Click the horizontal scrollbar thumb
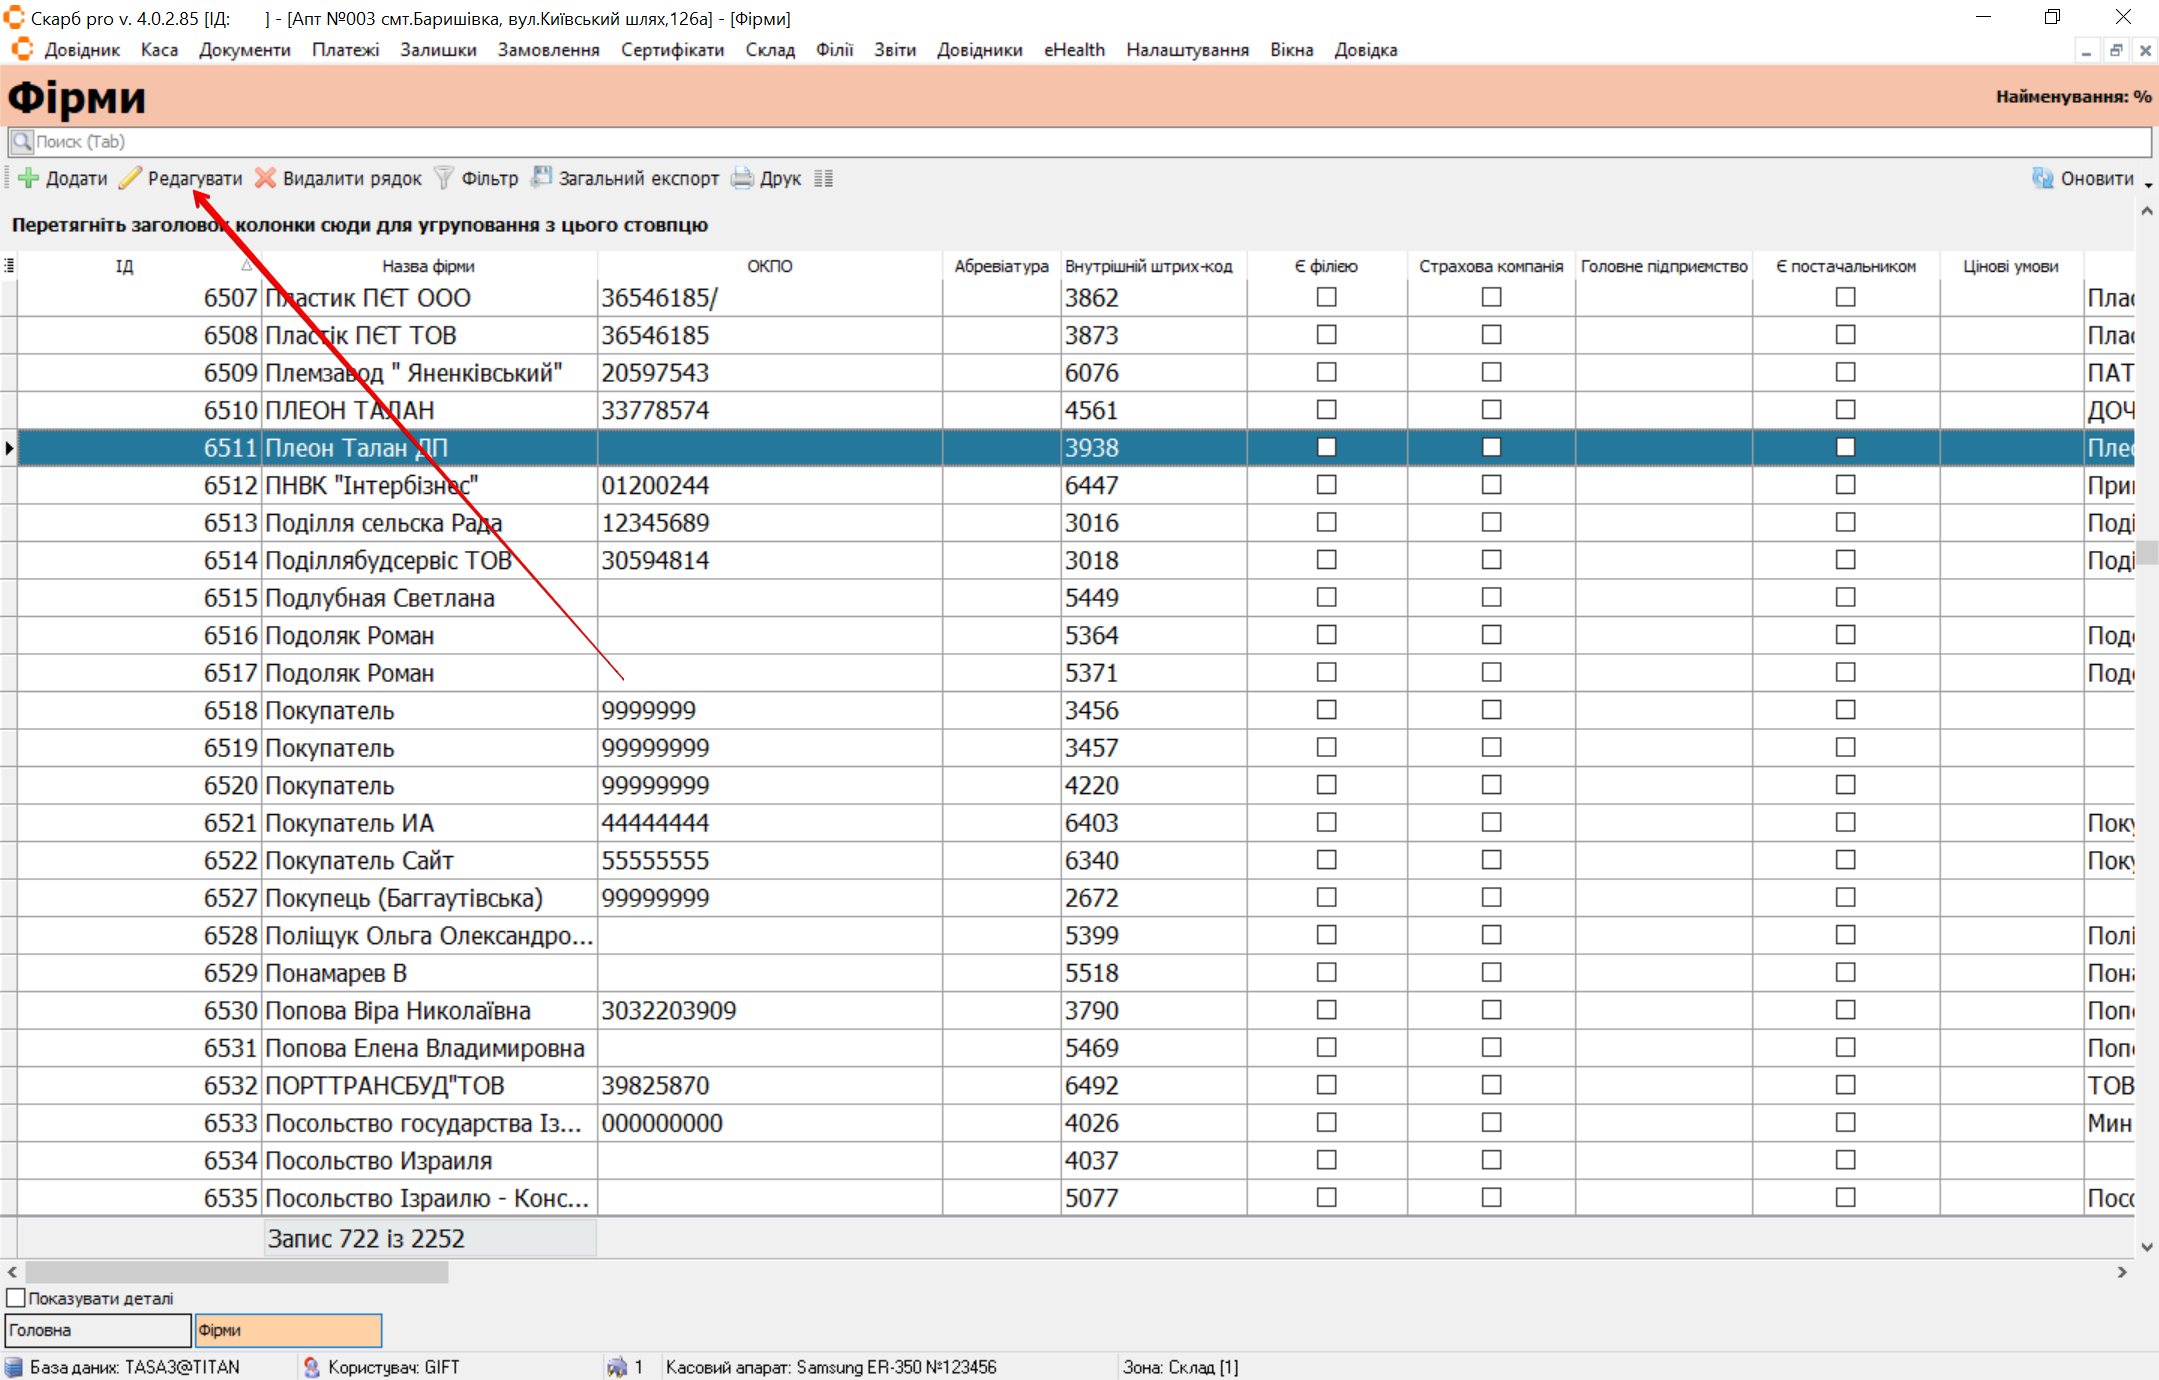This screenshot has height=1380, width=2159. pos(236,1272)
